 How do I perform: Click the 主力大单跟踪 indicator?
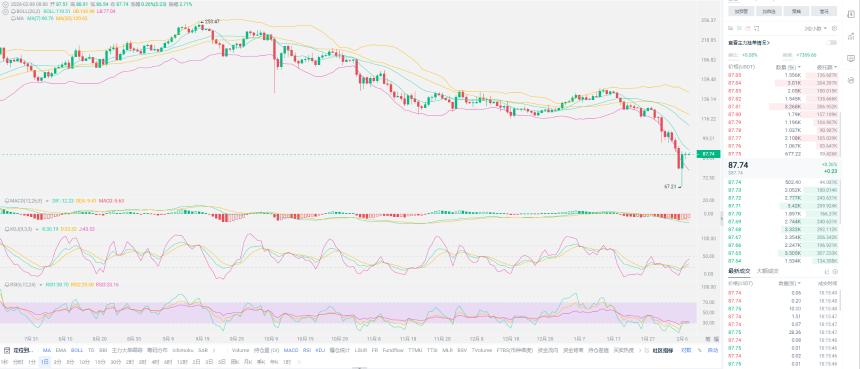click(x=127, y=350)
